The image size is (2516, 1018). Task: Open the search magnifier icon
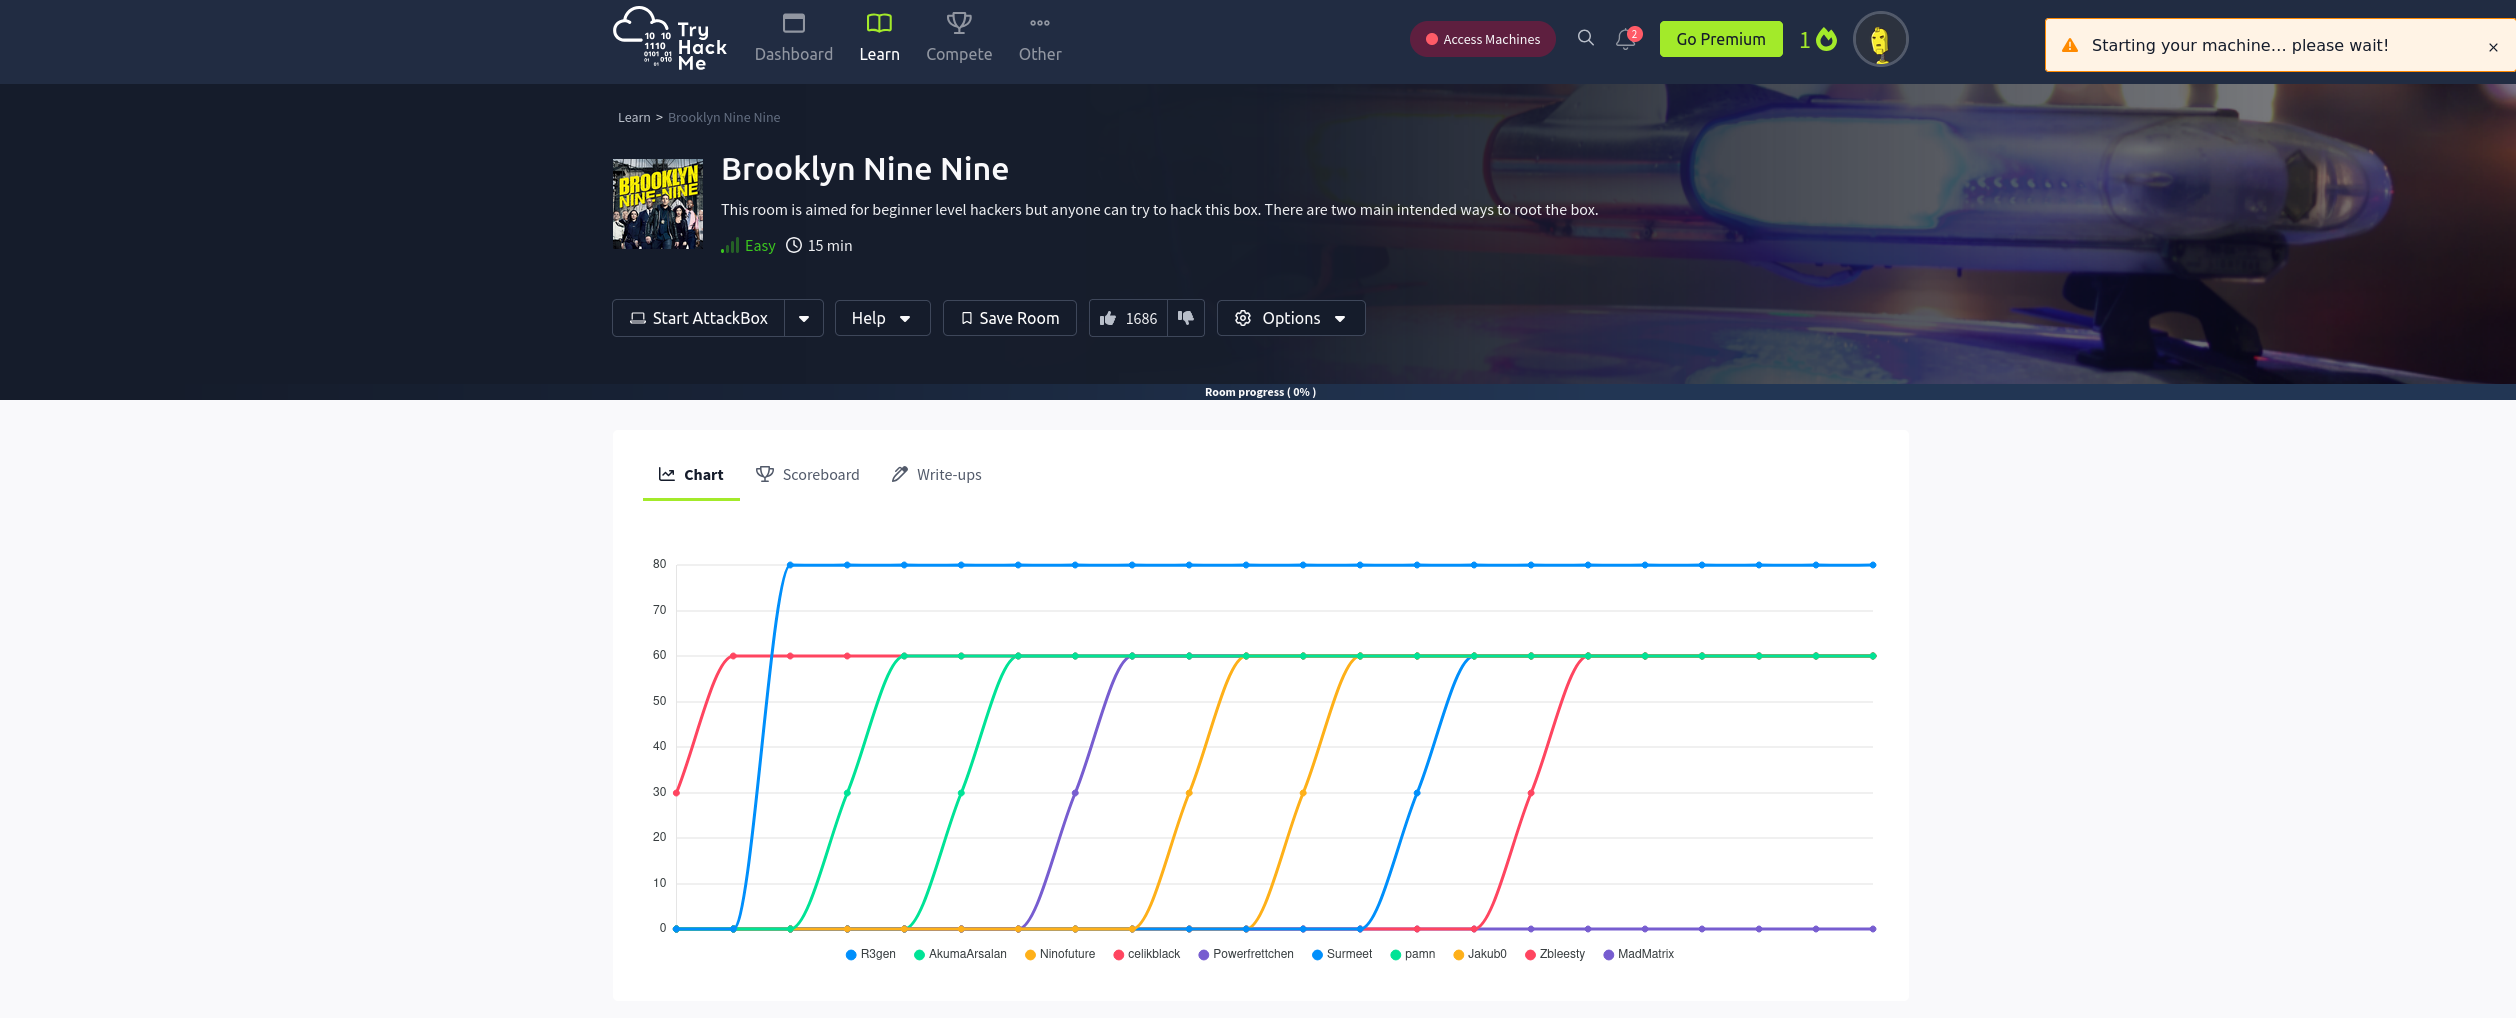tap(1585, 38)
